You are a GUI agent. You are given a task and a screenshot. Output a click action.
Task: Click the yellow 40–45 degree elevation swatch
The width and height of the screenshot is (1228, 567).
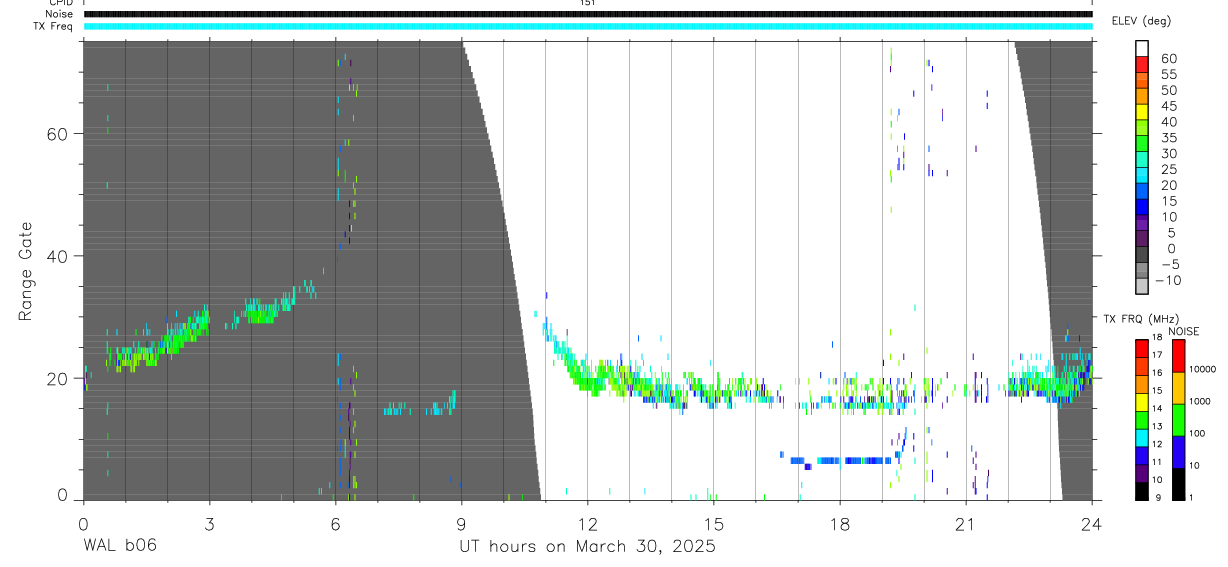[1142, 114]
